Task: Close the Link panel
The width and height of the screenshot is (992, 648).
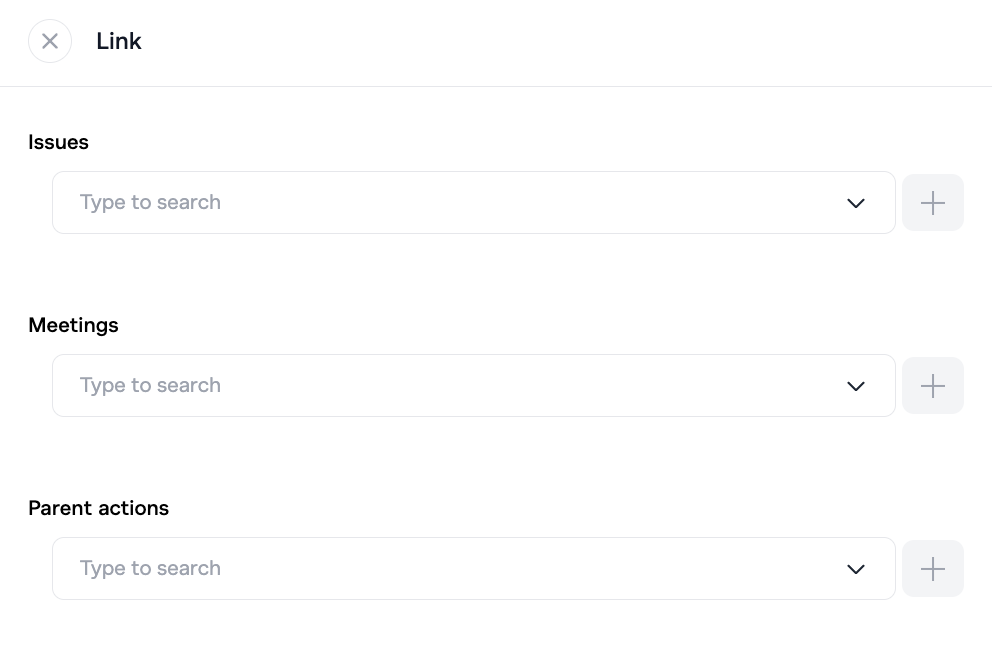Action: pos(50,41)
